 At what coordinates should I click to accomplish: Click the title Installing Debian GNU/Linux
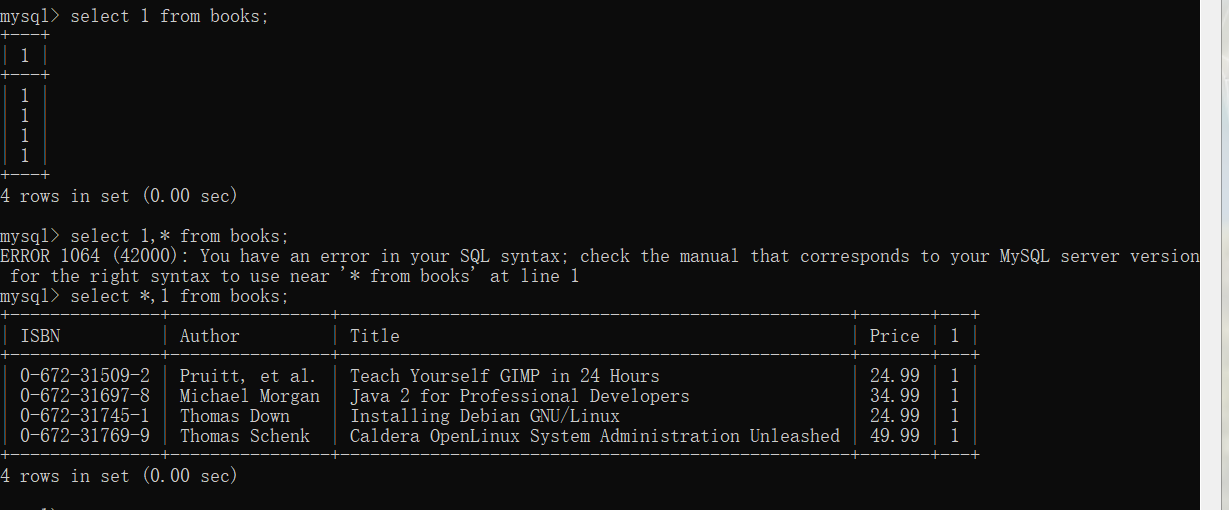pos(484,416)
